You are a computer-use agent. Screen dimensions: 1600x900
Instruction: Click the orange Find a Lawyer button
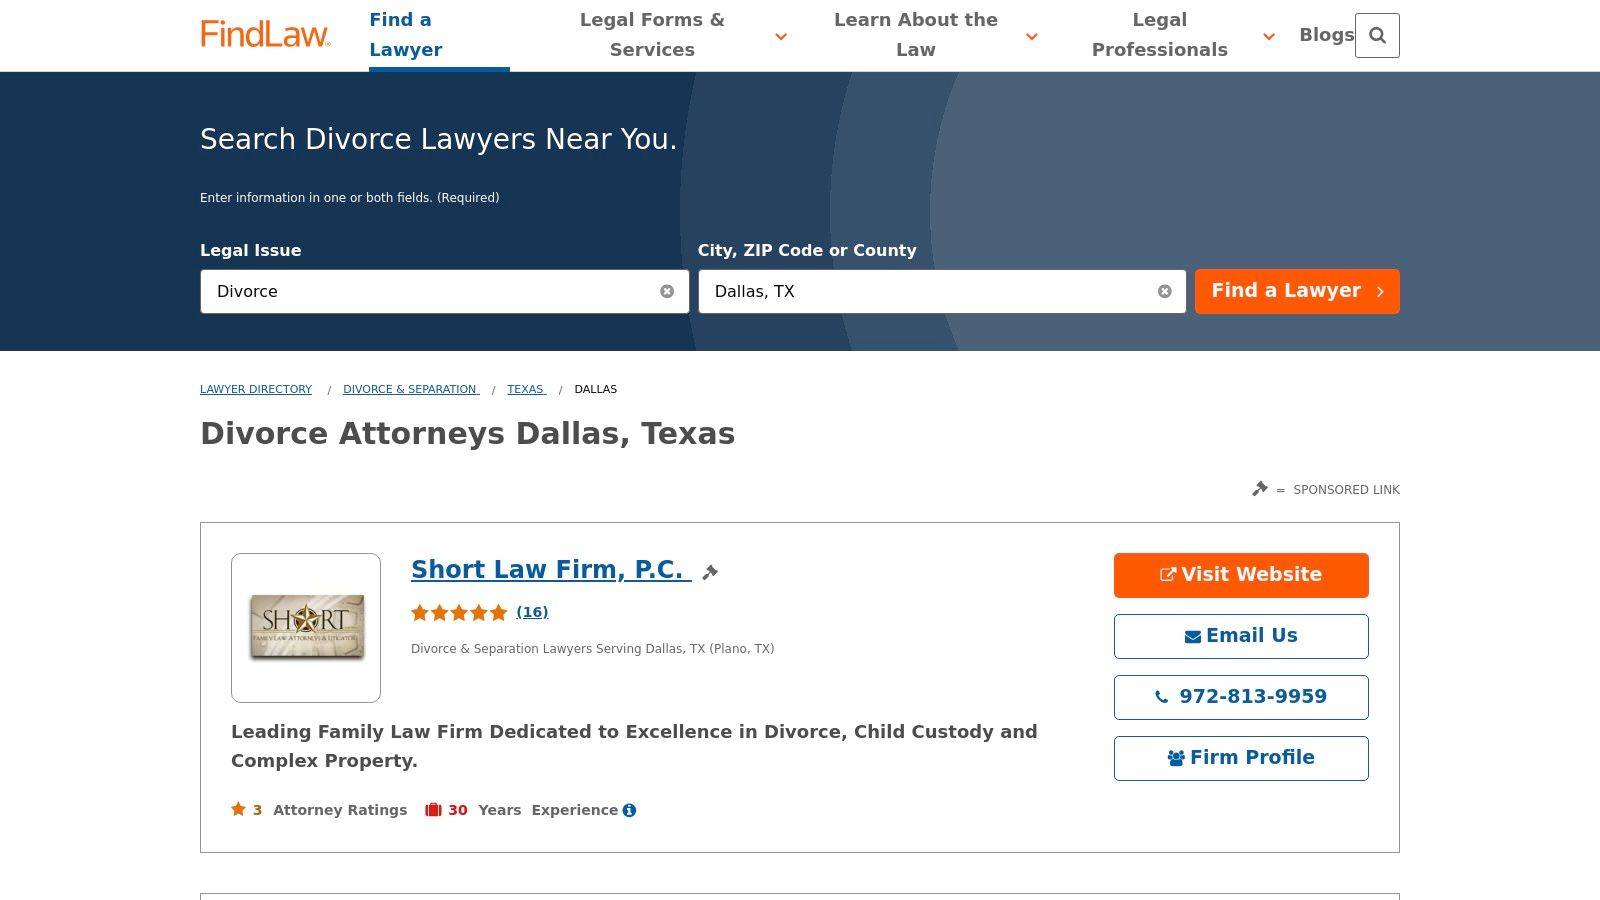(1297, 291)
